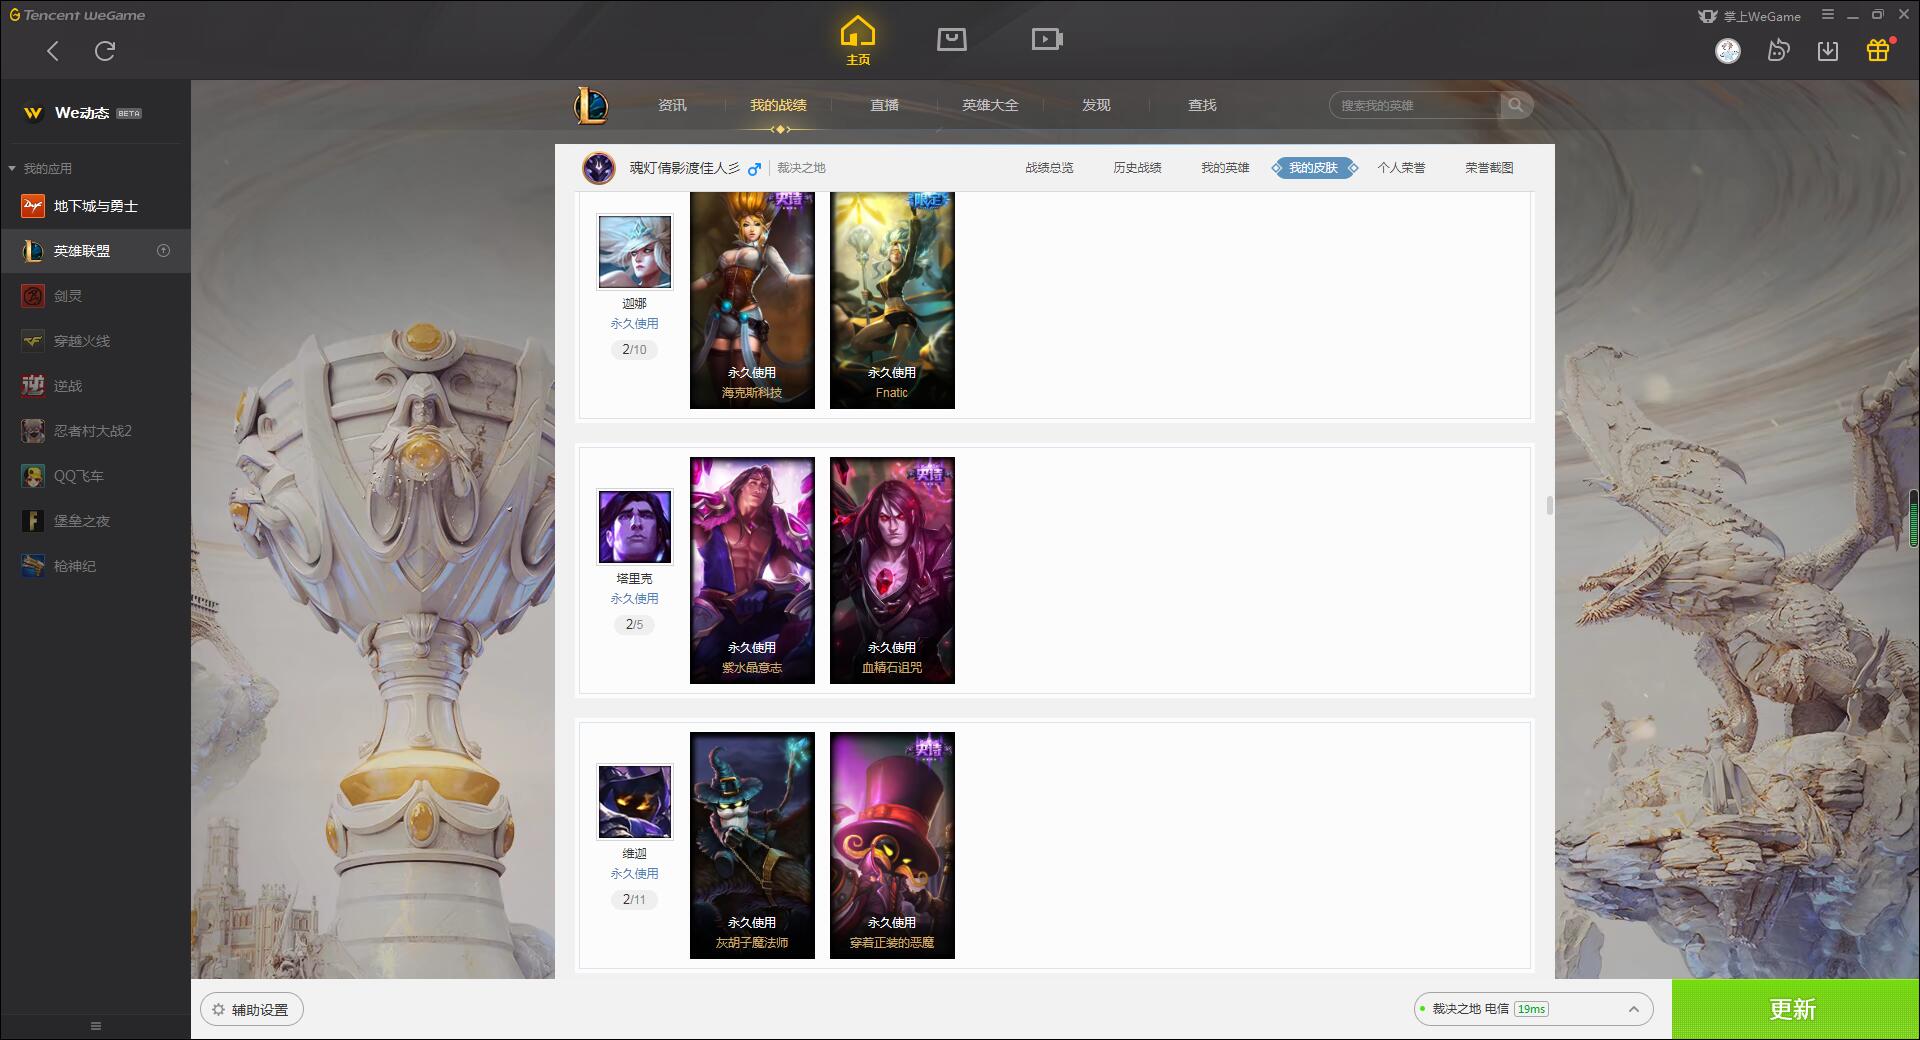Screen dimensions: 1920x1040
Task: Click the search magnifier icon
Action: pos(1516,105)
